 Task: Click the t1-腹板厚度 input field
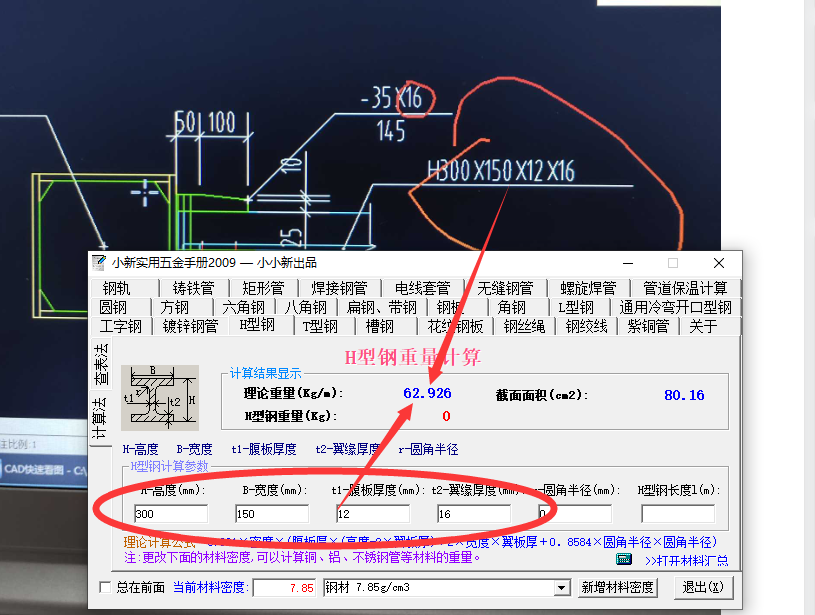[373, 514]
